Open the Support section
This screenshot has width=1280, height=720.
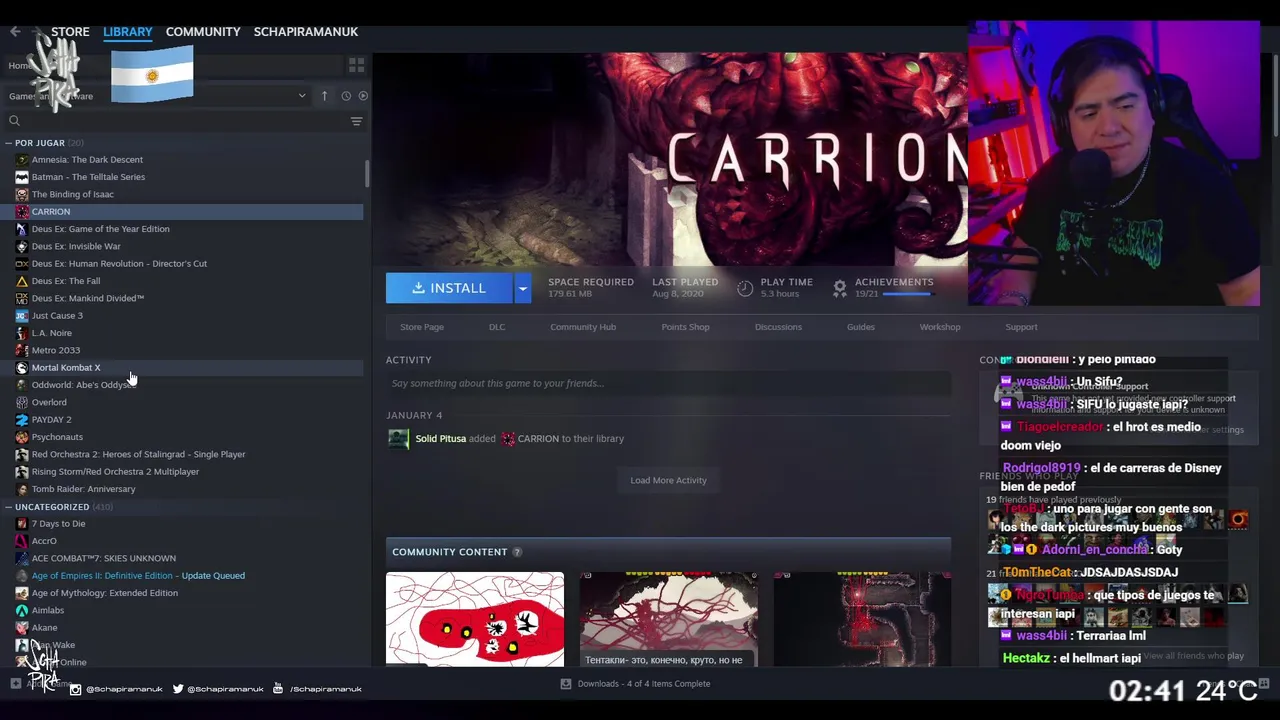coord(1021,327)
